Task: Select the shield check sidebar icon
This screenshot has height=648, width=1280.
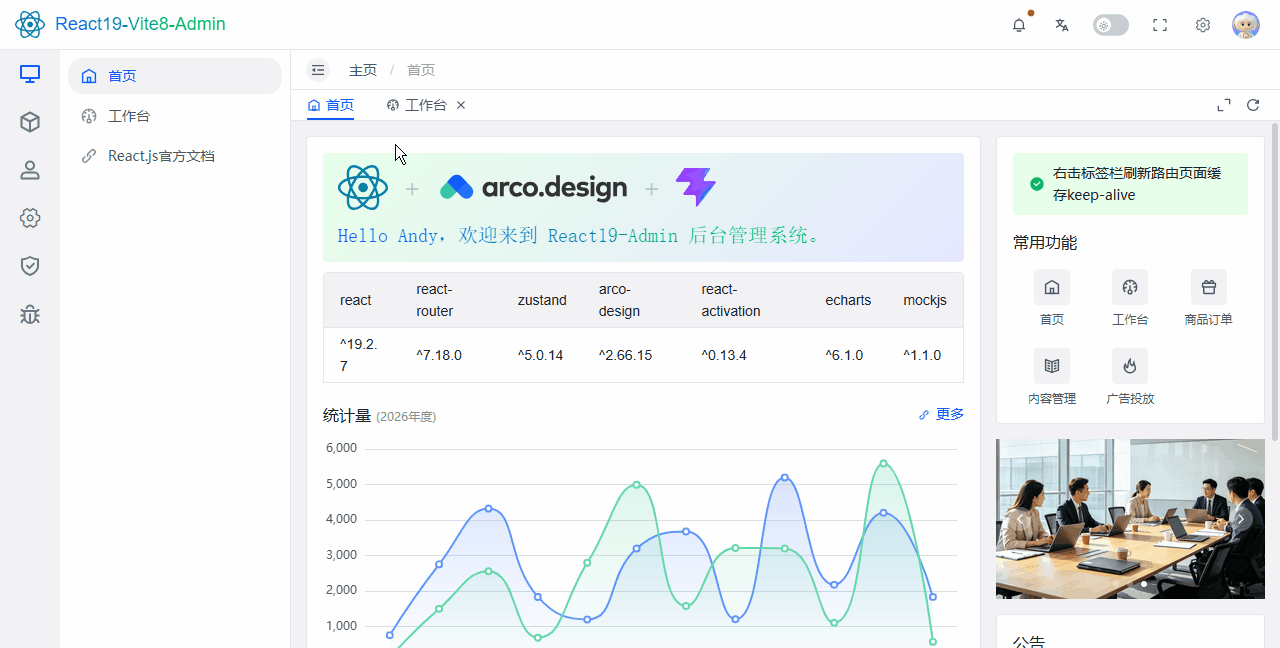Action: (30, 266)
